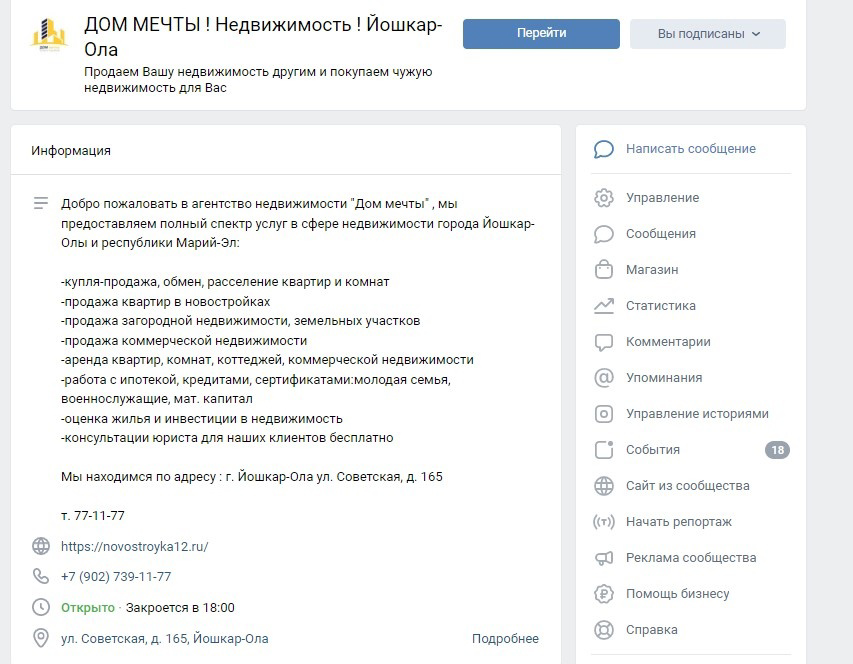Open the Статистика menu item
The width and height of the screenshot is (853, 664).
[660, 306]
